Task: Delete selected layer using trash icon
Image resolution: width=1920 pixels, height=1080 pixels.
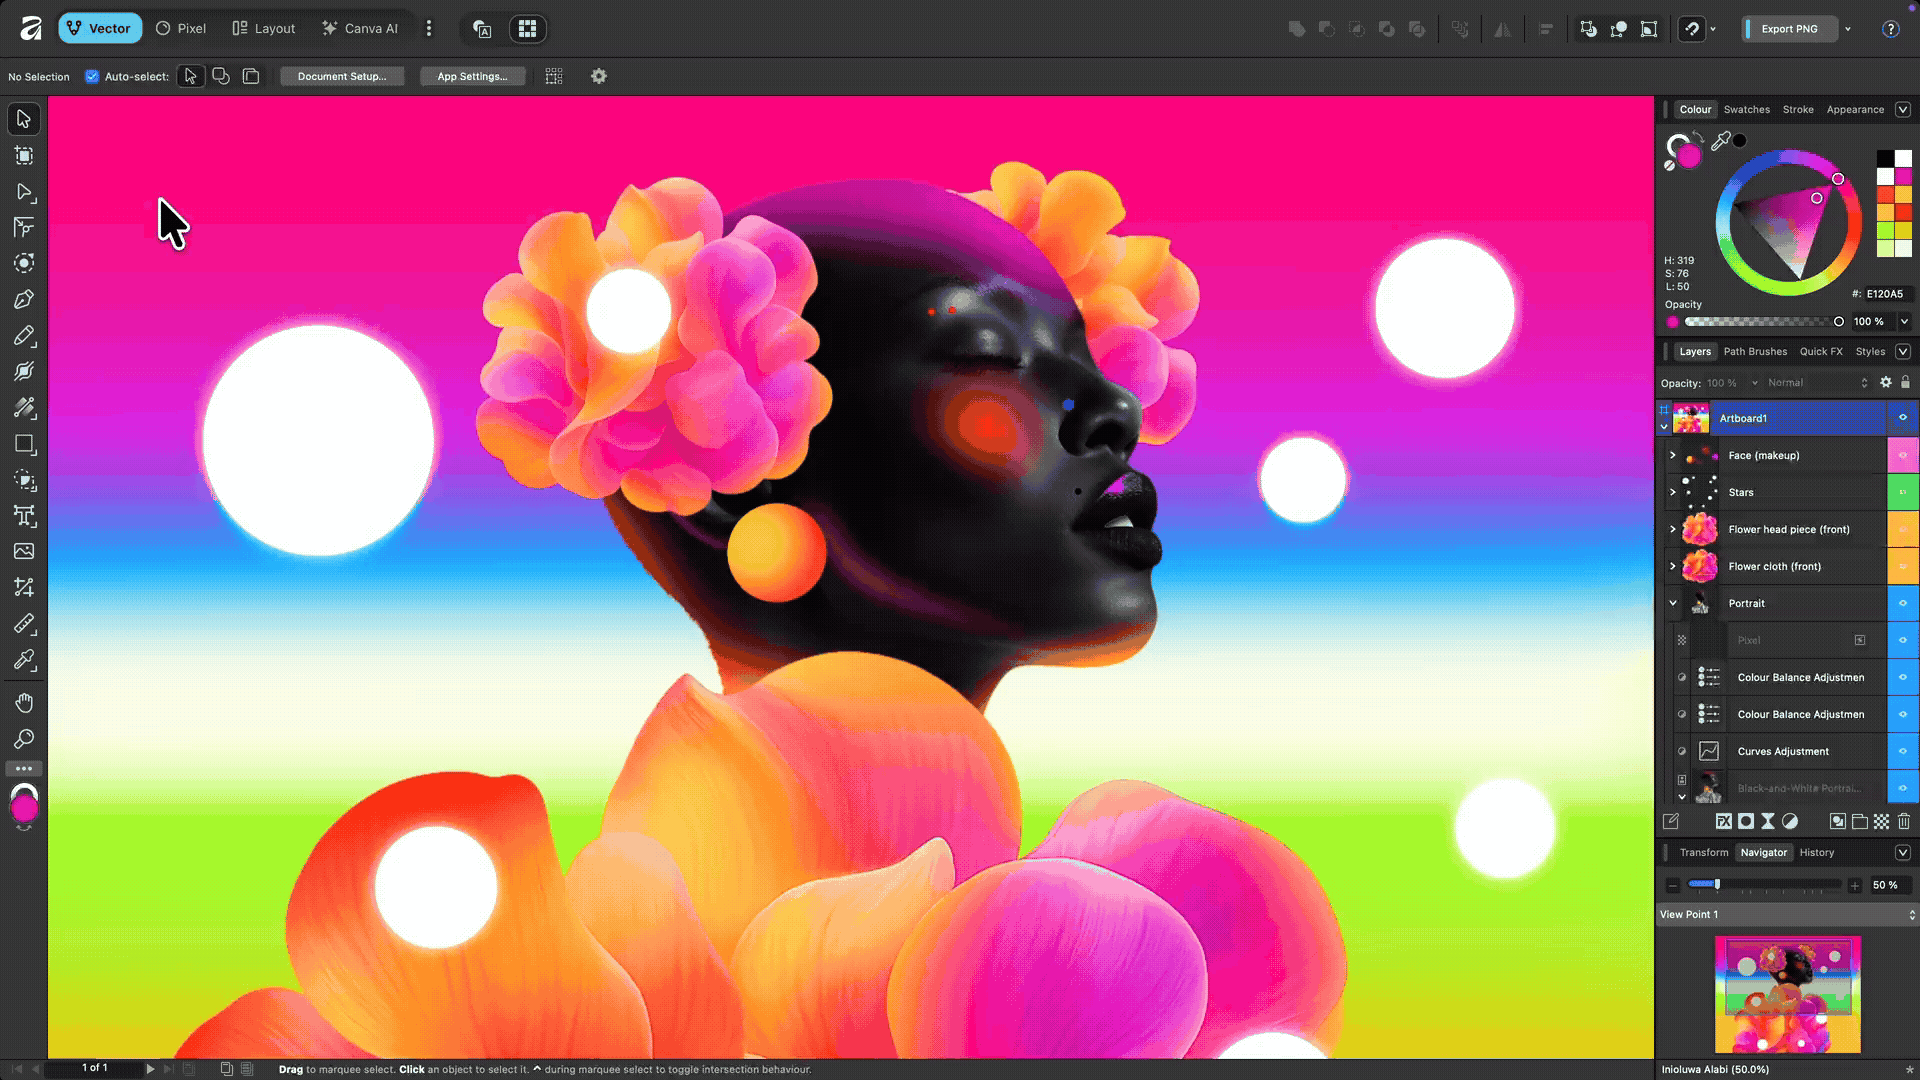Action: tap(1905, 821)
